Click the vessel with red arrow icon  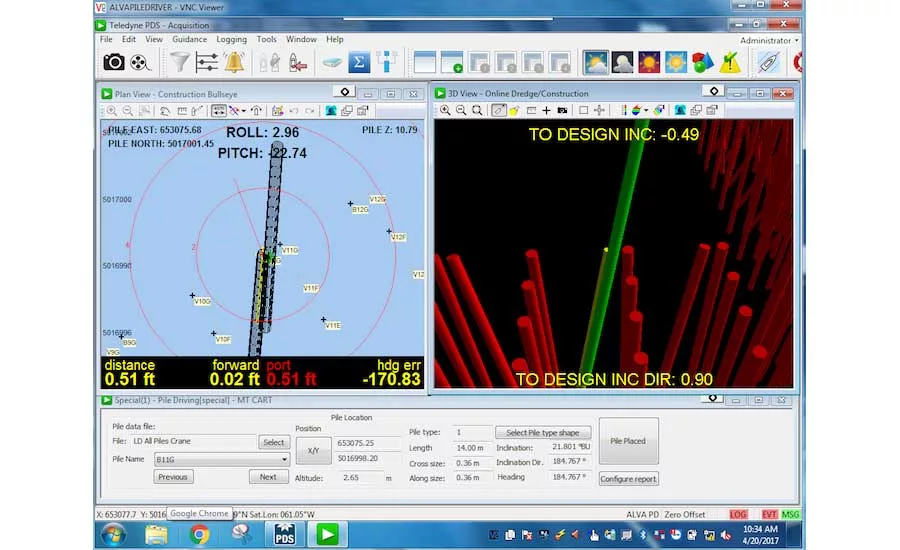pyautogui.click(x=298, y=62)
